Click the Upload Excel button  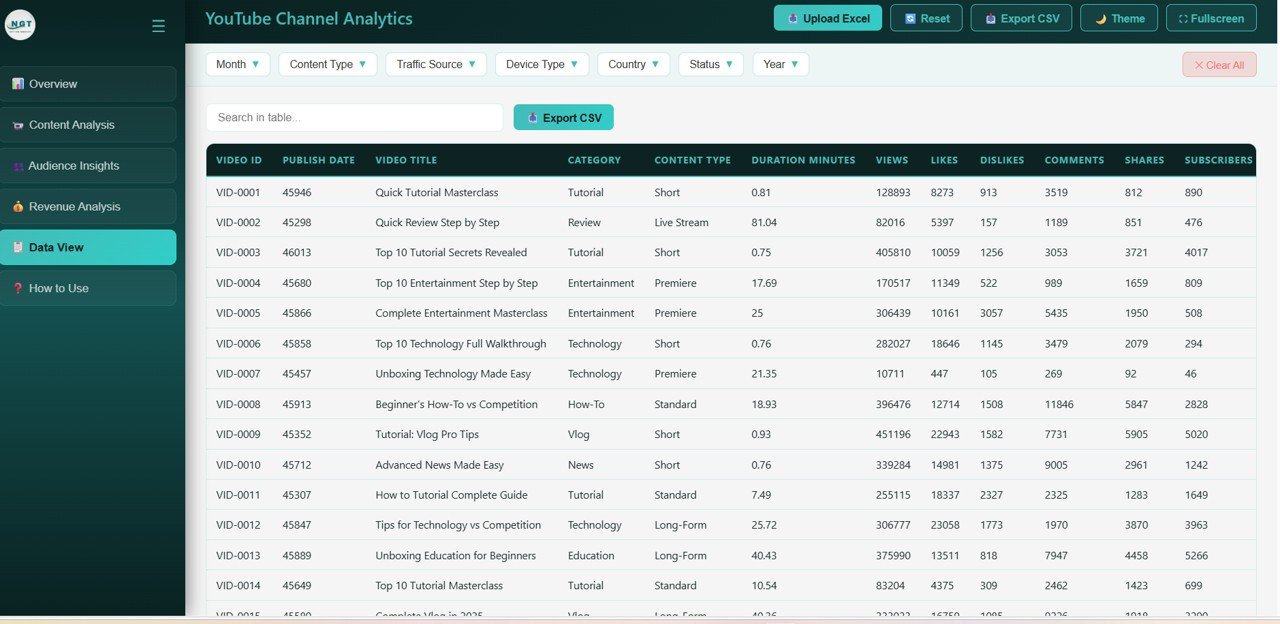(827, 17)
